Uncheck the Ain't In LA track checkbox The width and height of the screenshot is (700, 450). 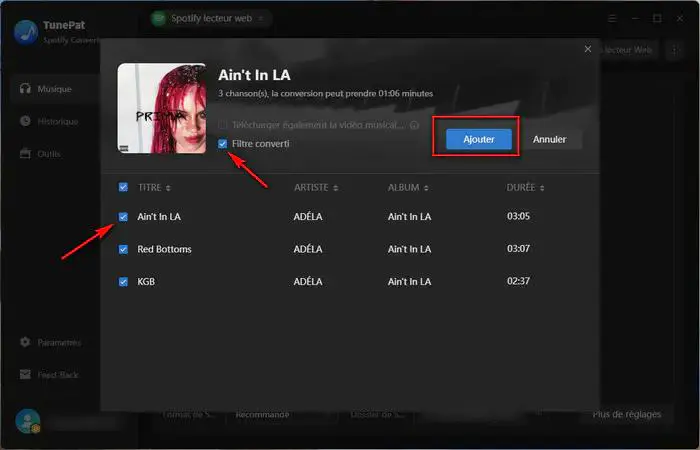click(123, 217)
